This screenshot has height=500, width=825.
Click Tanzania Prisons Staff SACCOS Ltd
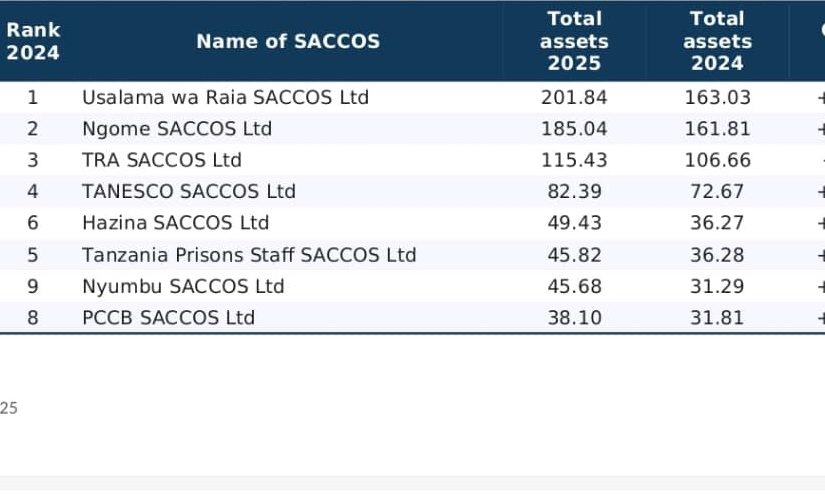tap(249, 255)
